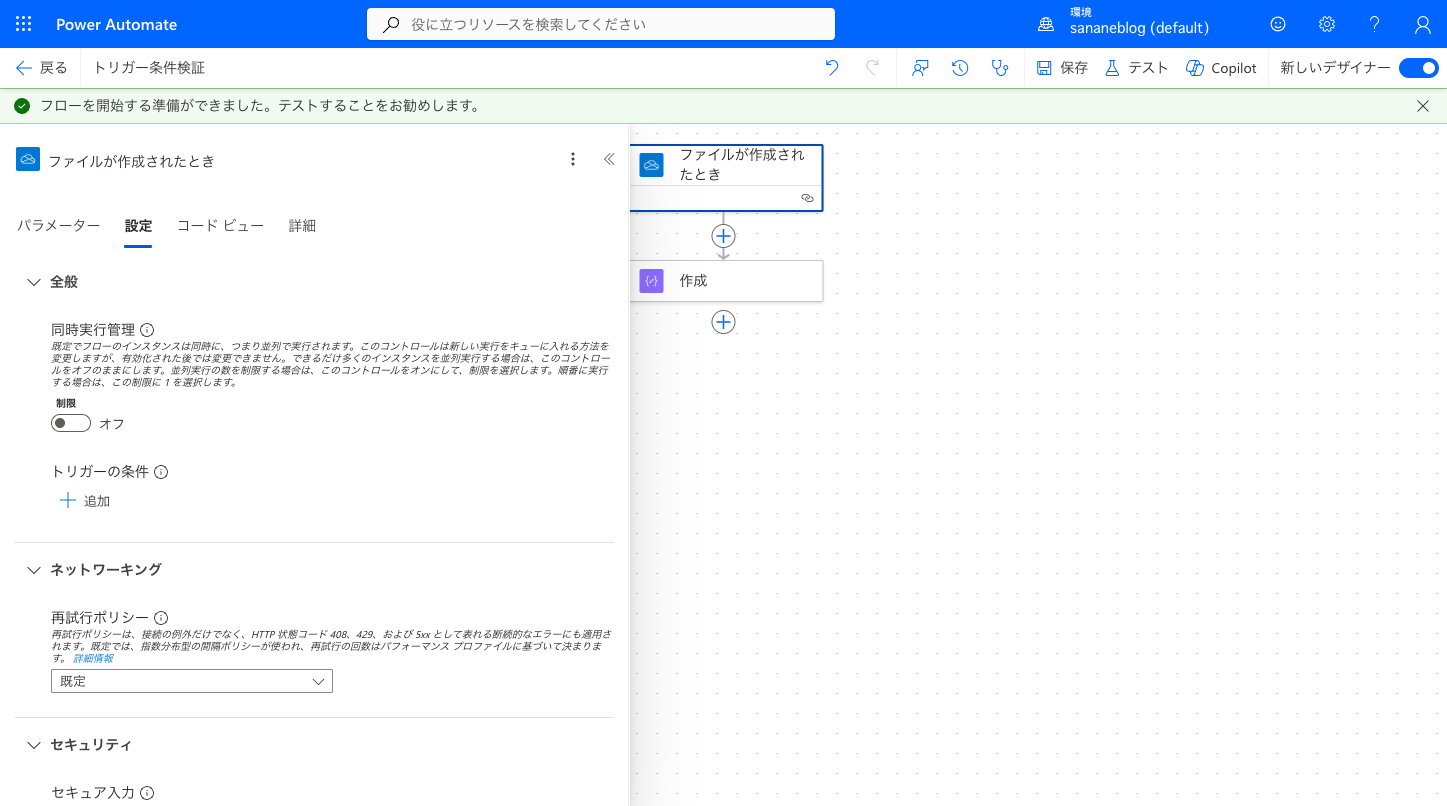Save the flow with 保存
The height and width of the screenshot is (806, 1447).
[x=1062, y=68]
